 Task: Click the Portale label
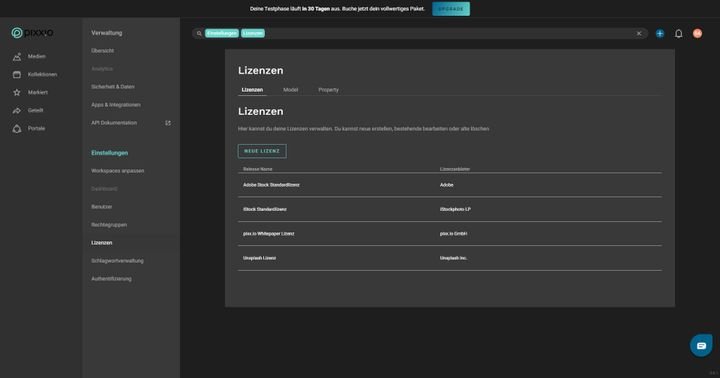pyautogui.click(x=36, y=129)
